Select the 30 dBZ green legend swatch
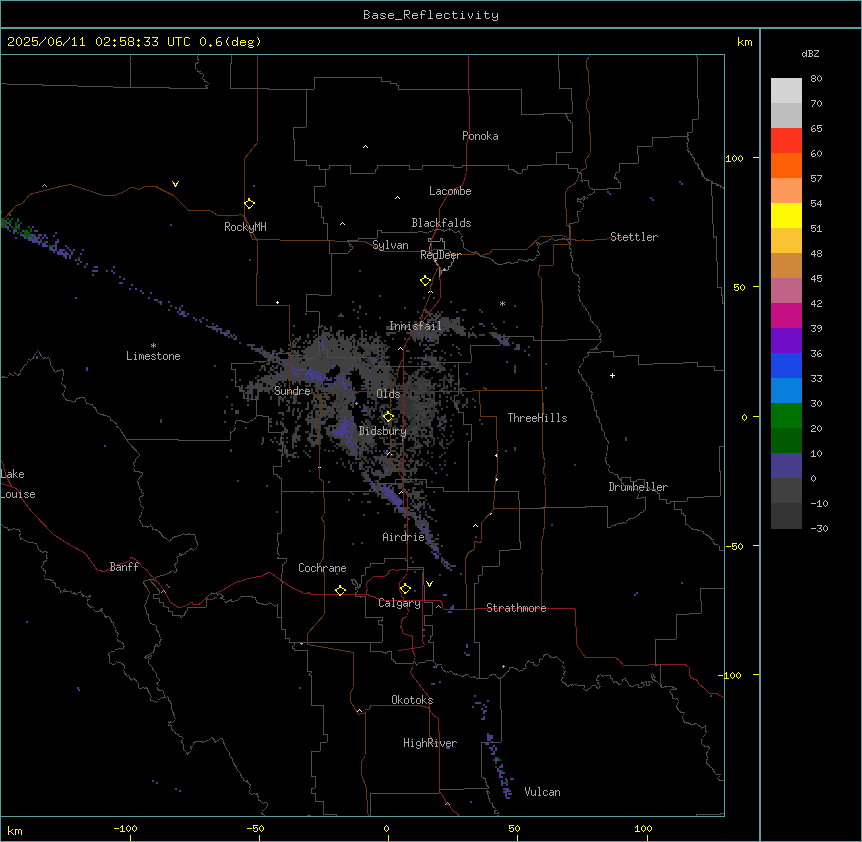 (786, 416)
